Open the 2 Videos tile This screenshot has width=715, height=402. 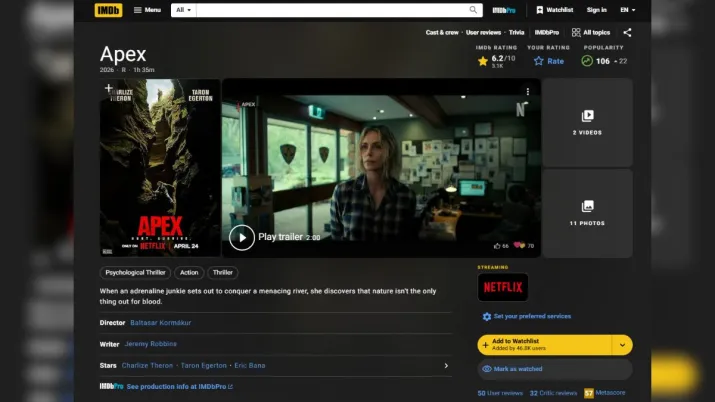587,122
